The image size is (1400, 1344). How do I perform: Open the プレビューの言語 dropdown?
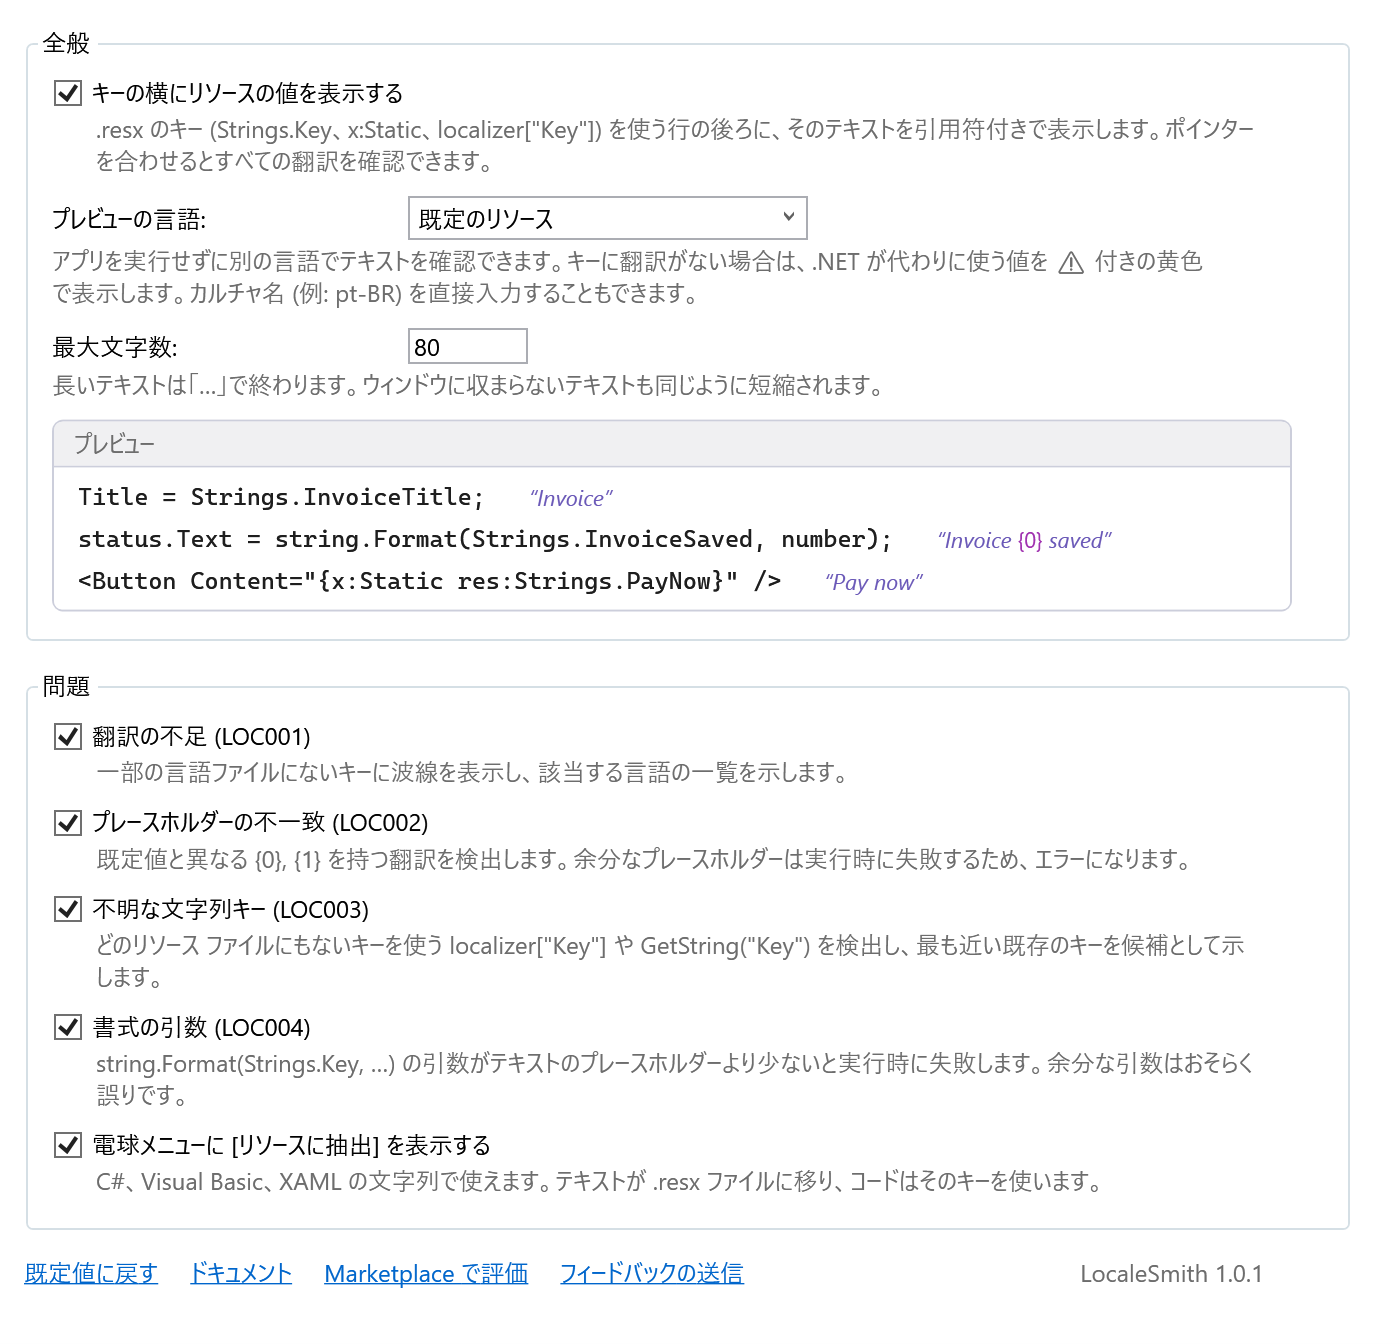coord(608,218)
